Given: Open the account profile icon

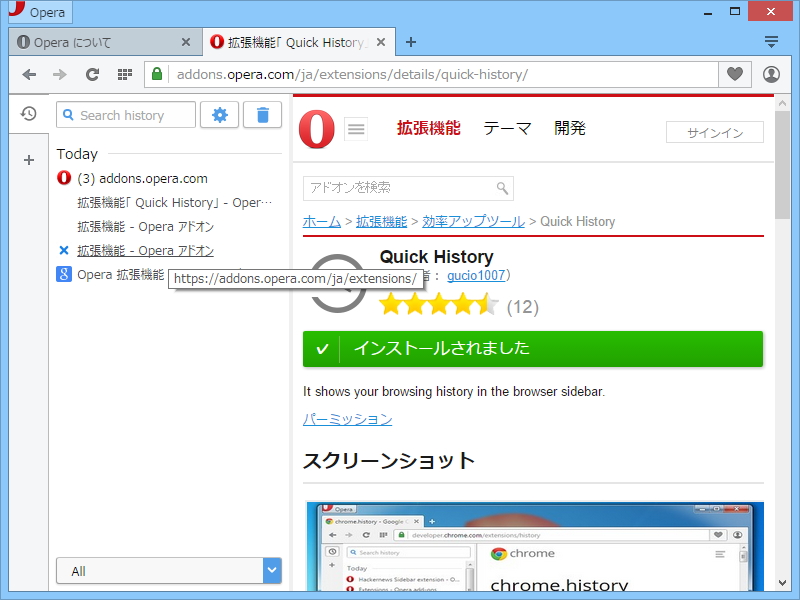Looking at the screenshot, I should (x=770, y=74).
